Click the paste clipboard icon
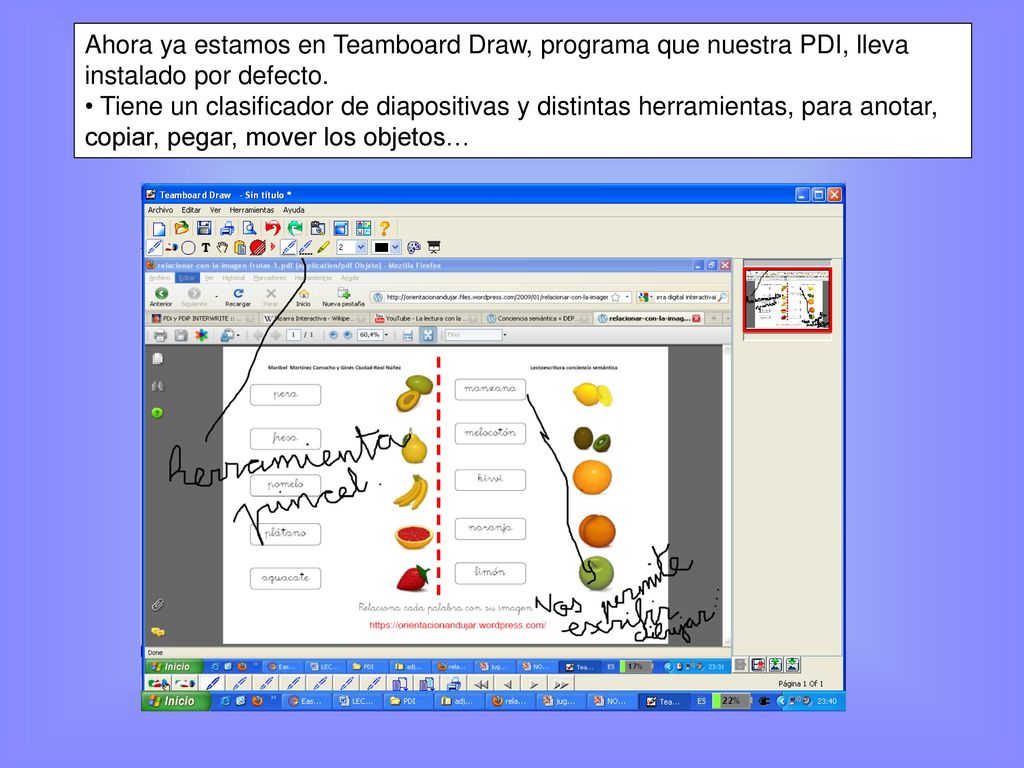Image resolution: width=1024 pixels, height=768 pixels. (240, 248)
